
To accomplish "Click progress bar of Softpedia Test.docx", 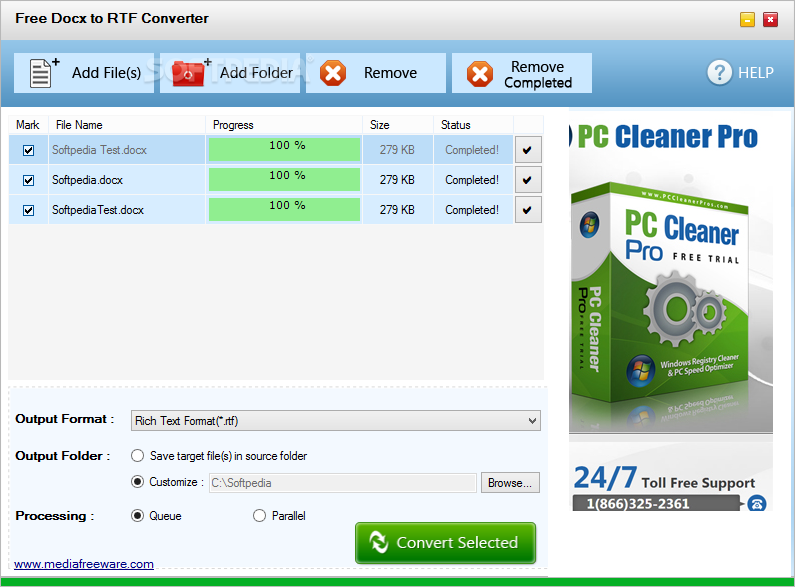I will [x=284, y=150].
